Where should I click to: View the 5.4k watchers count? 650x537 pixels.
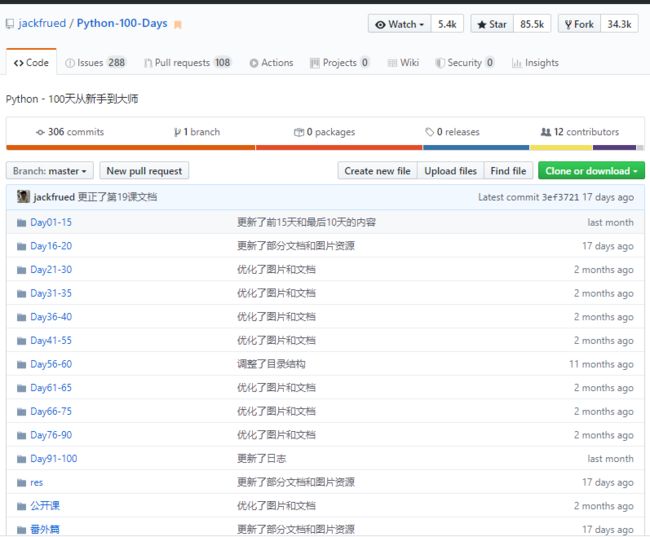tap(447, 24)
